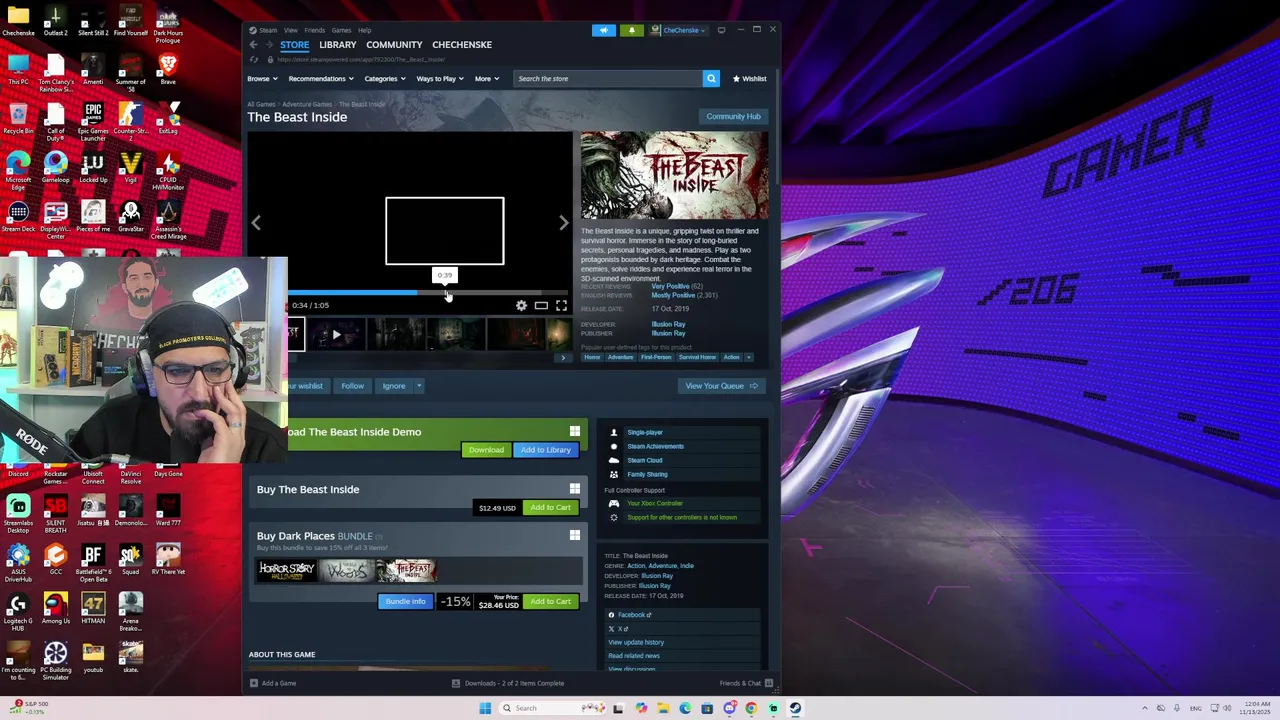The width and height of the screenshot is (1280, 720).
Task: Enter fullscreen on the trailer video
Action: 561,305
